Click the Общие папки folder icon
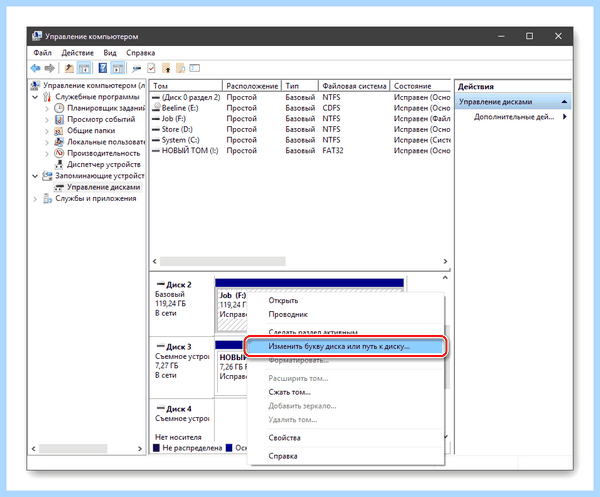This screenshot has height=497, width=600. [x=59, y=131]
